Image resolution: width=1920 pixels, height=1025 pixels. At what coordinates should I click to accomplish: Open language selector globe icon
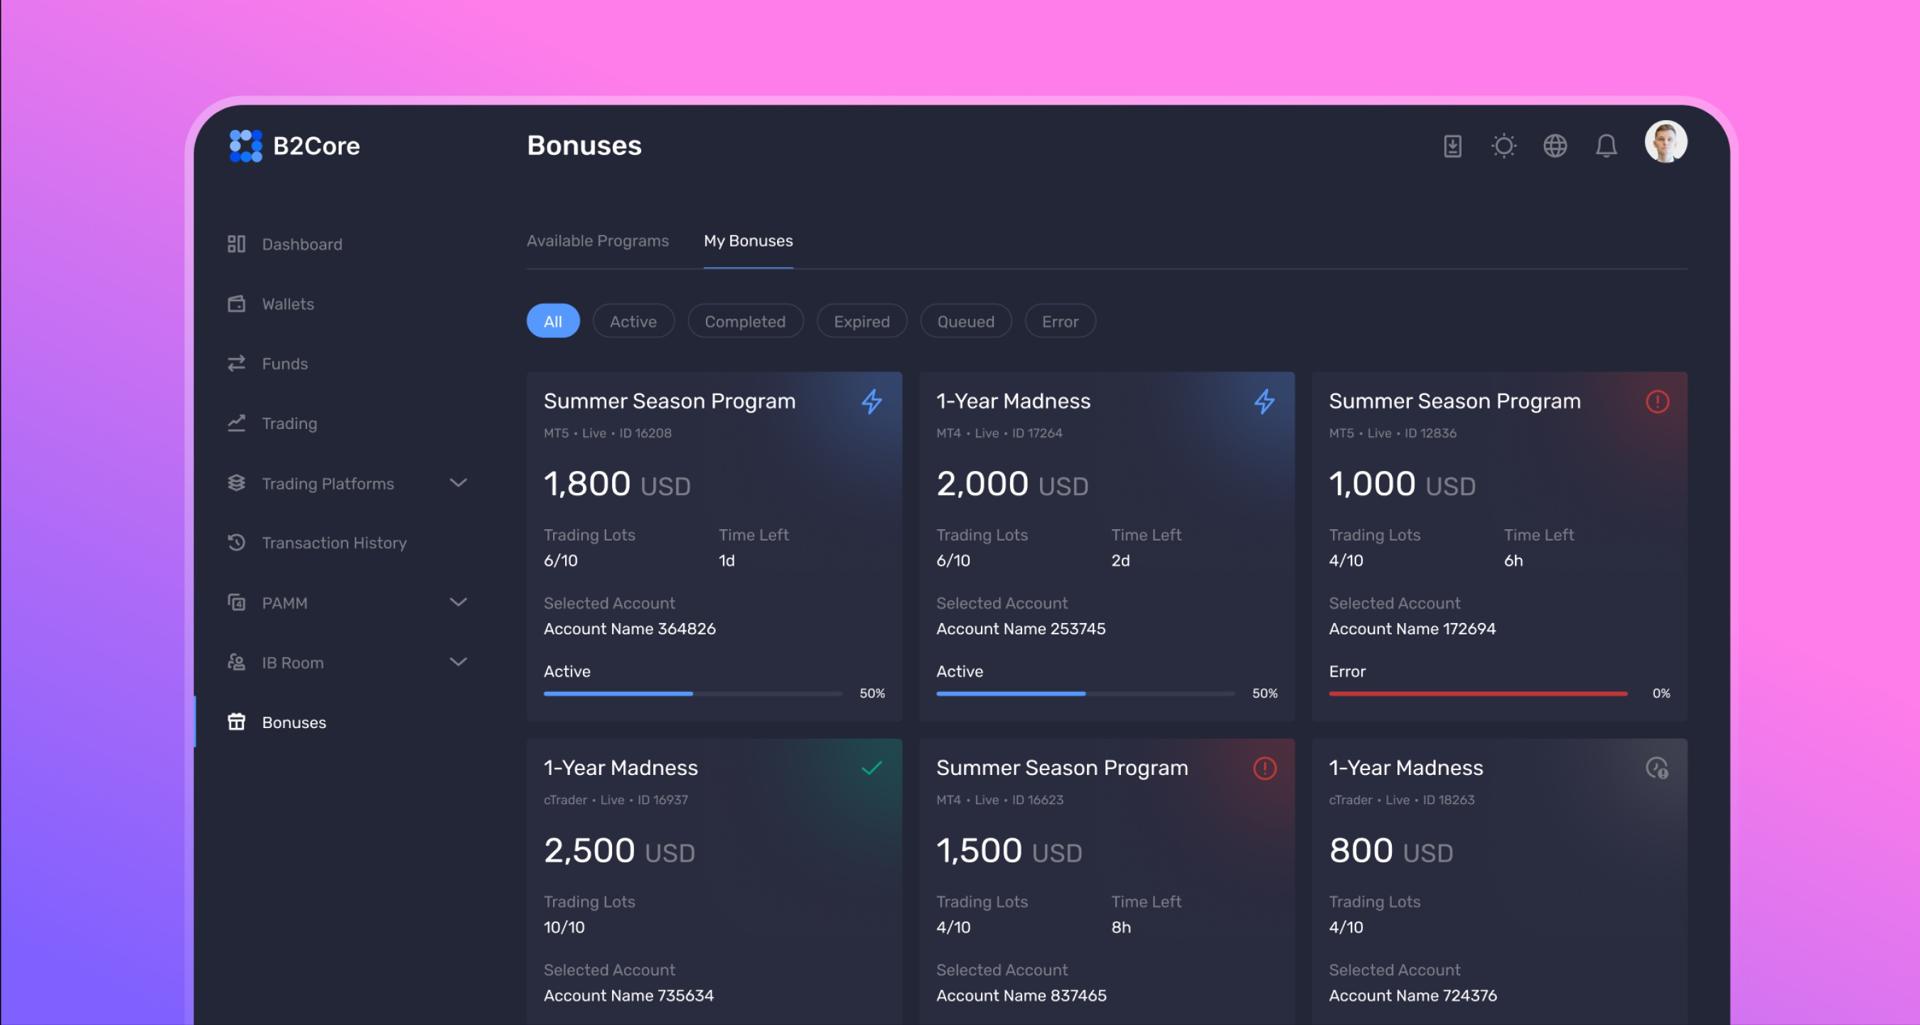(1554, 146)
